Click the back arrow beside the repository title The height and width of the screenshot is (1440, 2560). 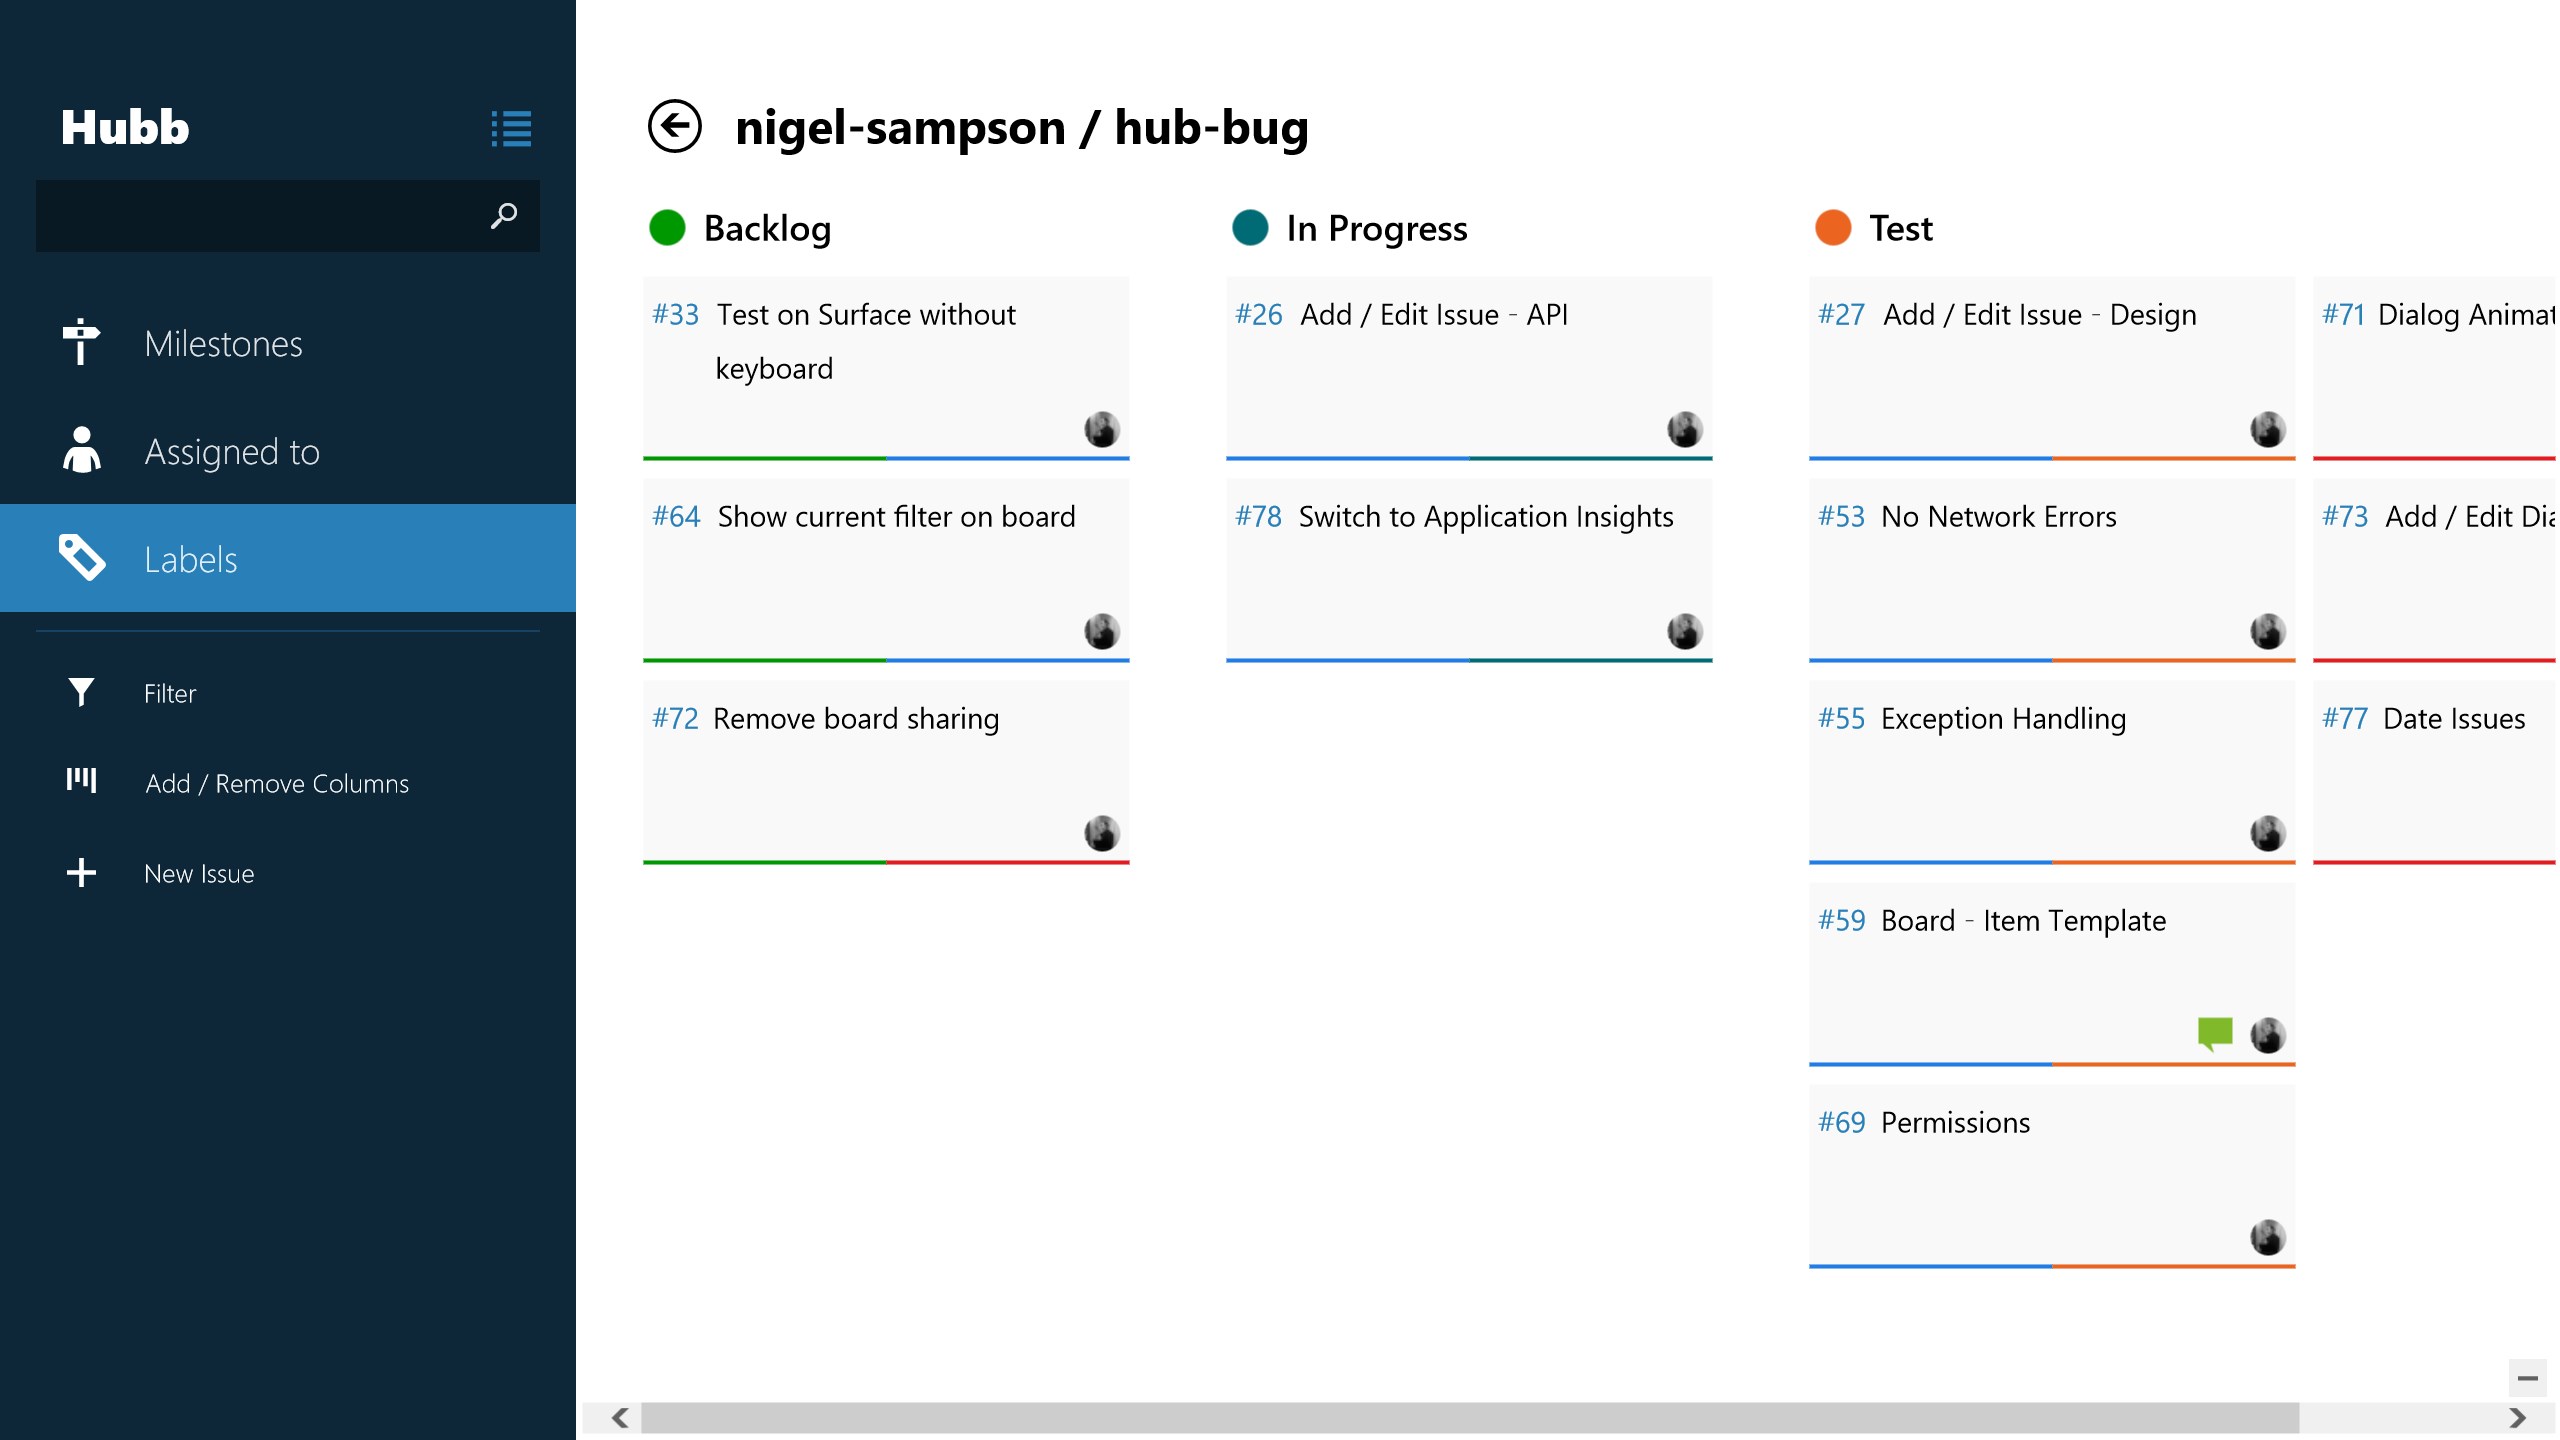coord(675,127)
